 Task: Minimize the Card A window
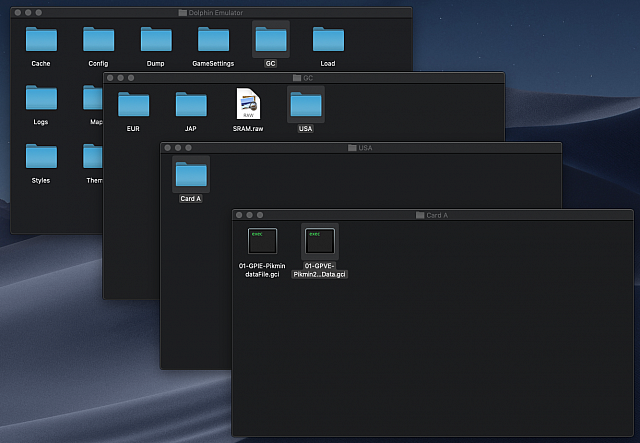pyautogui.click(x=249, y=215)
